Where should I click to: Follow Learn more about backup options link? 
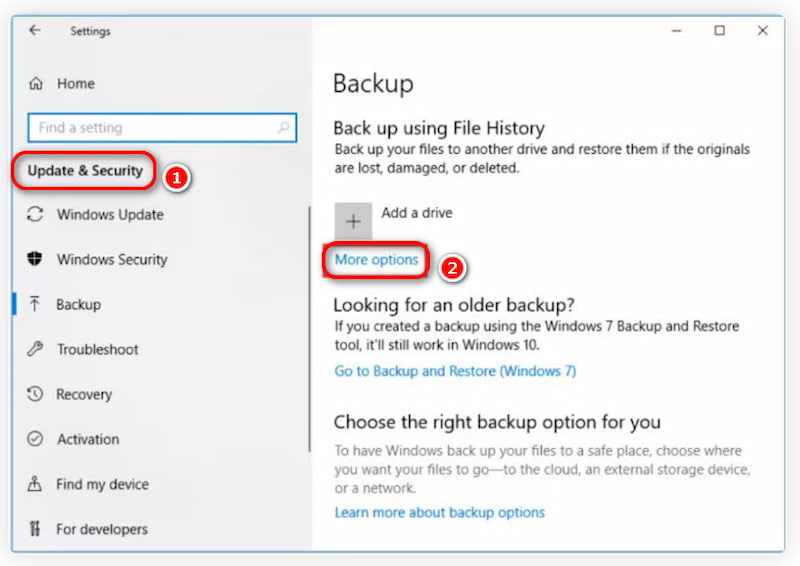click(440, 512)
